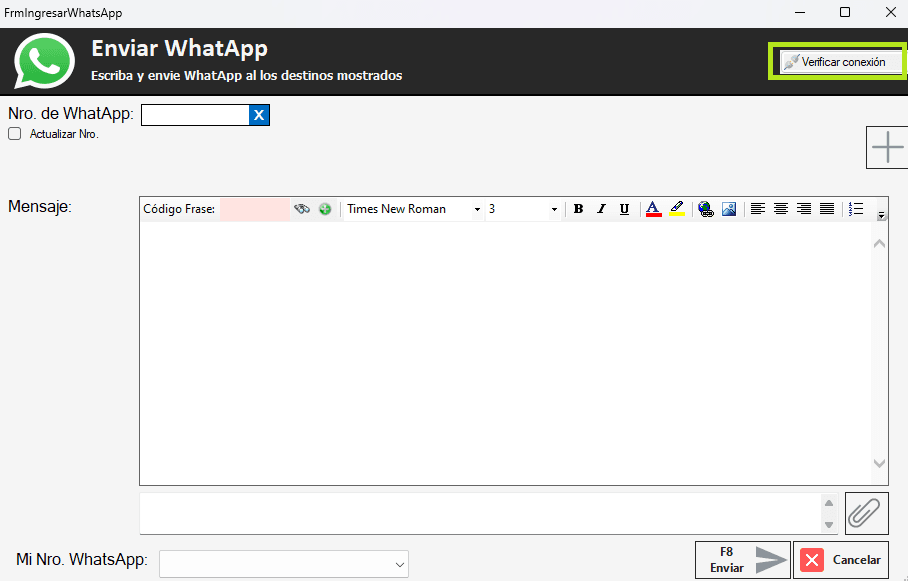Screen dimensions: 908x581
Task: Open the font color picker
Action: click(653, 209)
